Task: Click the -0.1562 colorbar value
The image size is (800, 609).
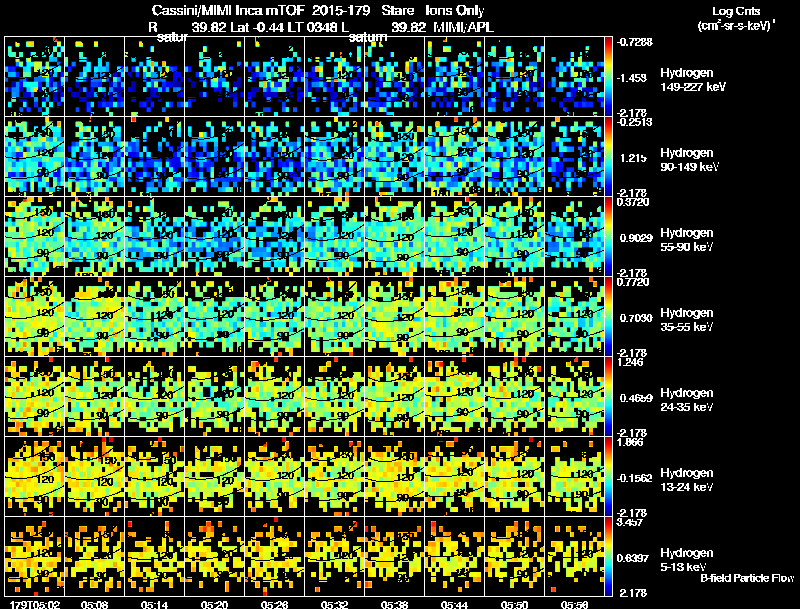Action: click(635, 478)
